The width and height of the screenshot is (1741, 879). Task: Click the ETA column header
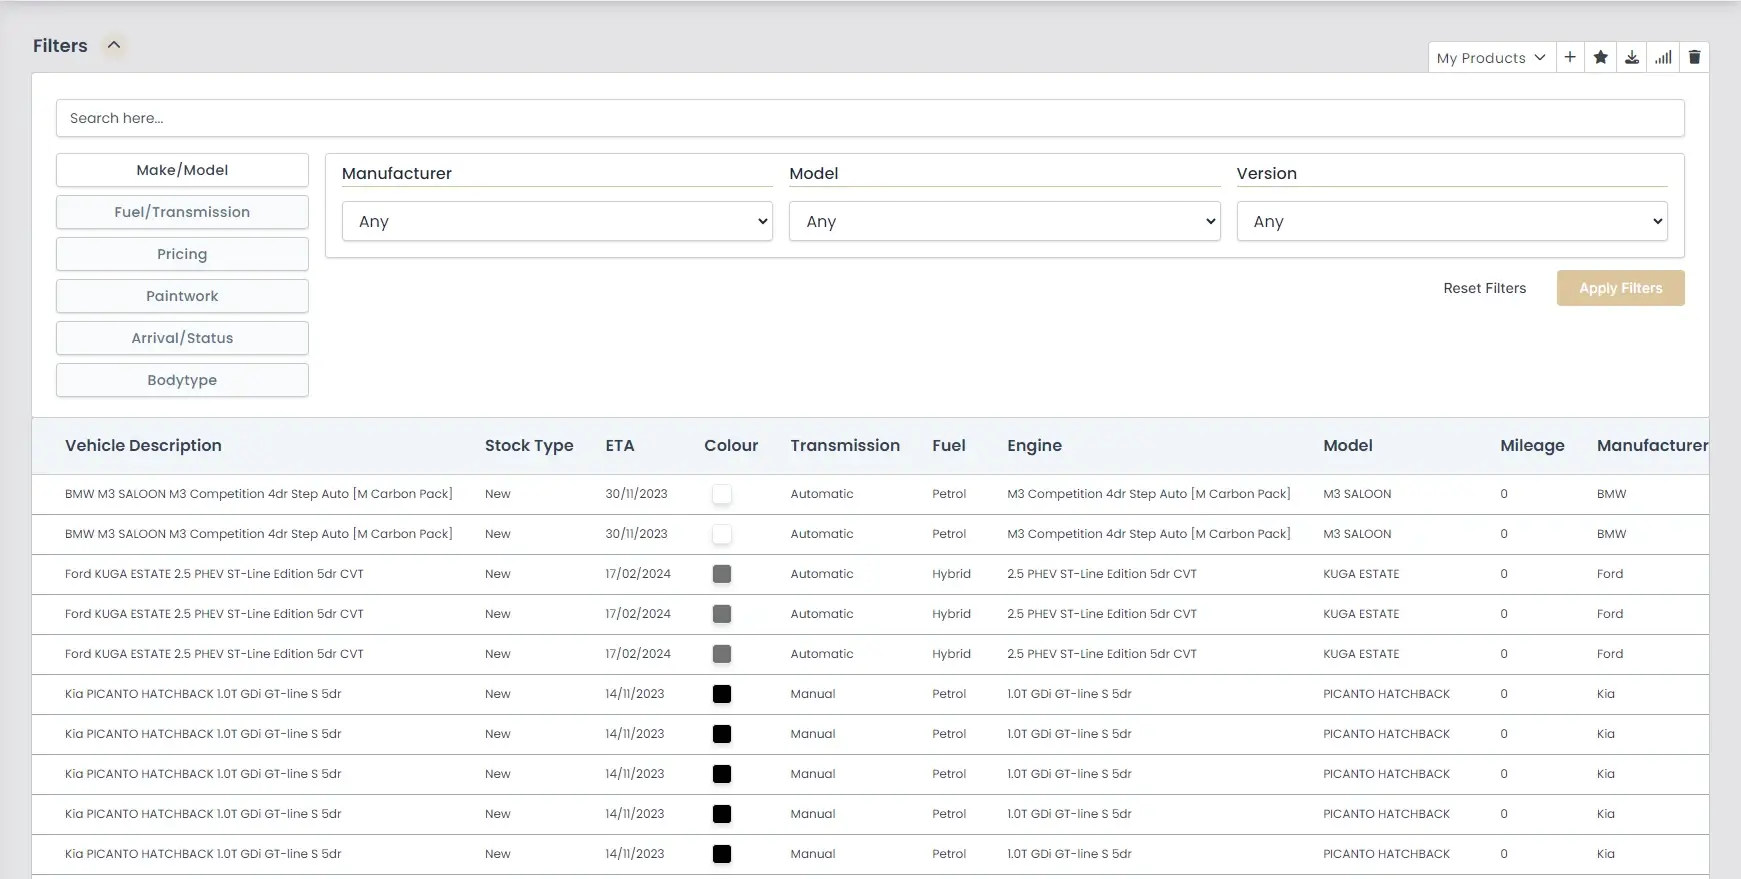[620, 445]
